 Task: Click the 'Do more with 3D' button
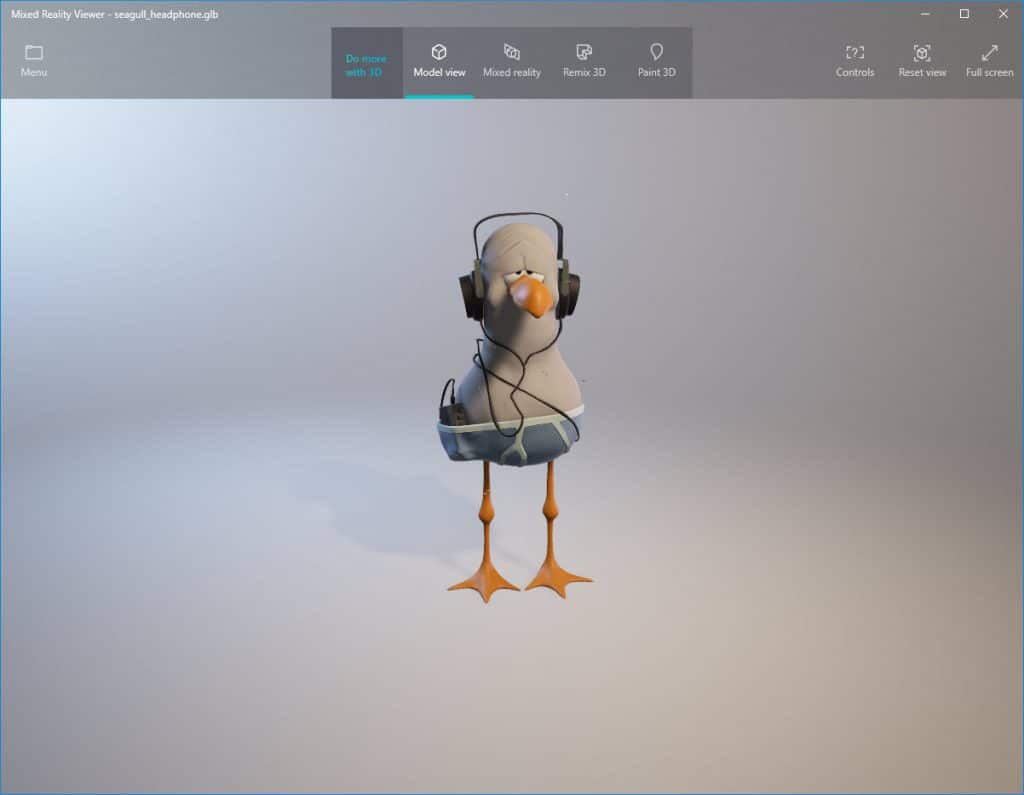(x=365, y=65)
